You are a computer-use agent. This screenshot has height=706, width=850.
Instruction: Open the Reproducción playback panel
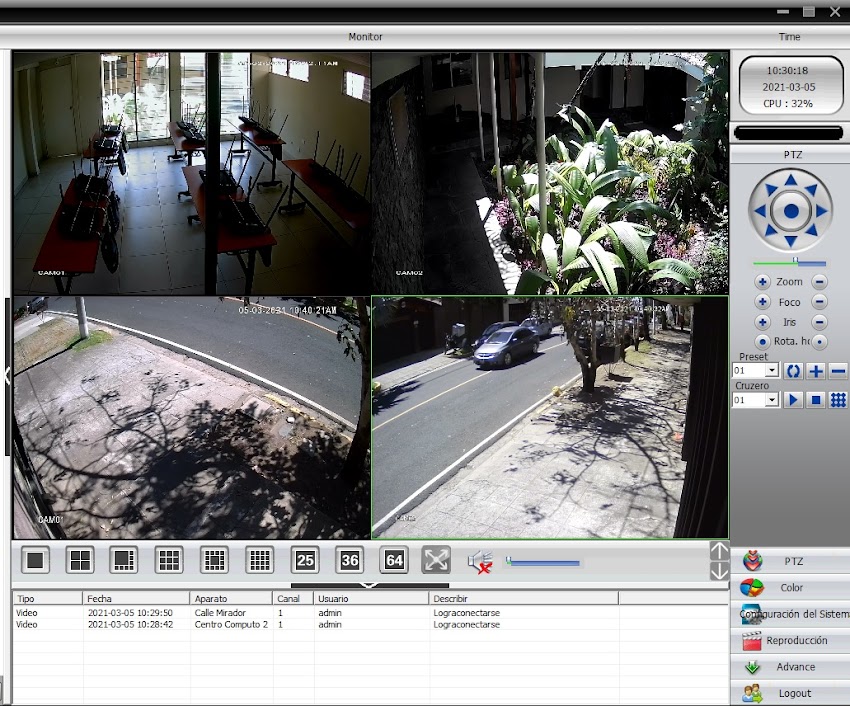pos(793,640)
